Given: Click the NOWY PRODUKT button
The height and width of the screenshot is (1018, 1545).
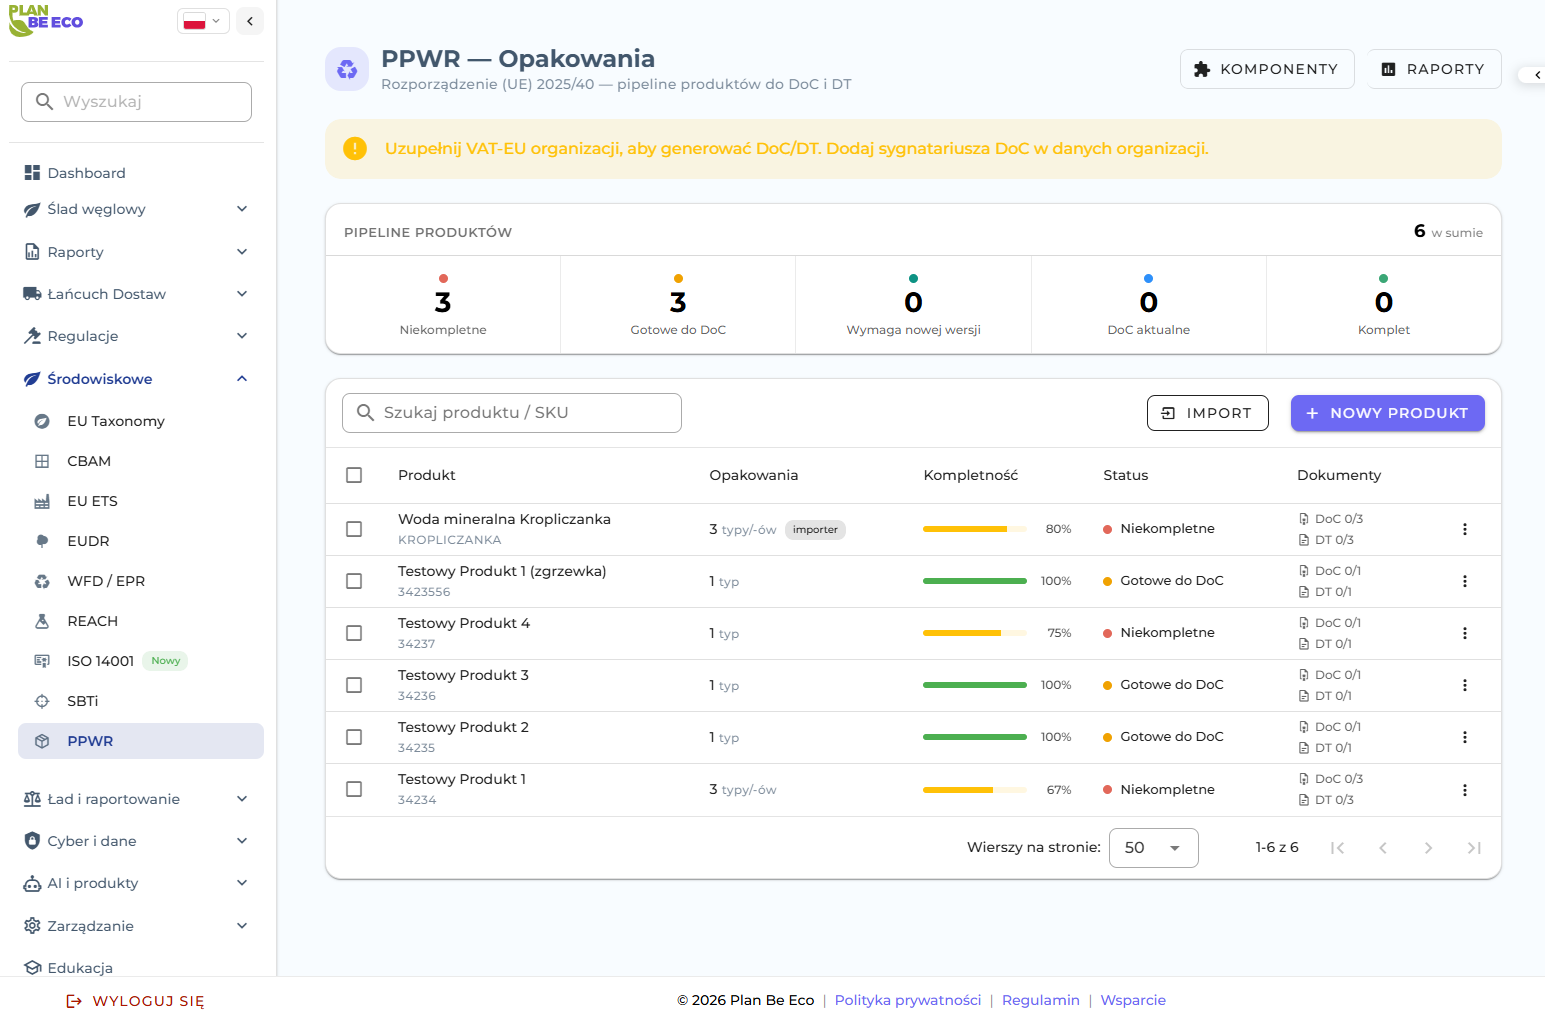Looking at the screenshot, I should pos(1387,413).
